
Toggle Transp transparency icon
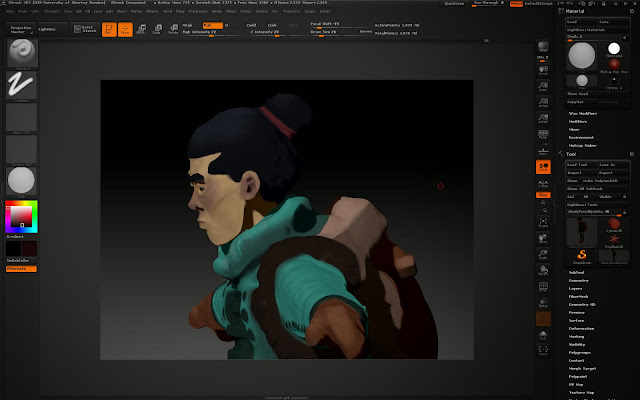pyautogui.click(x=543, y=303)
